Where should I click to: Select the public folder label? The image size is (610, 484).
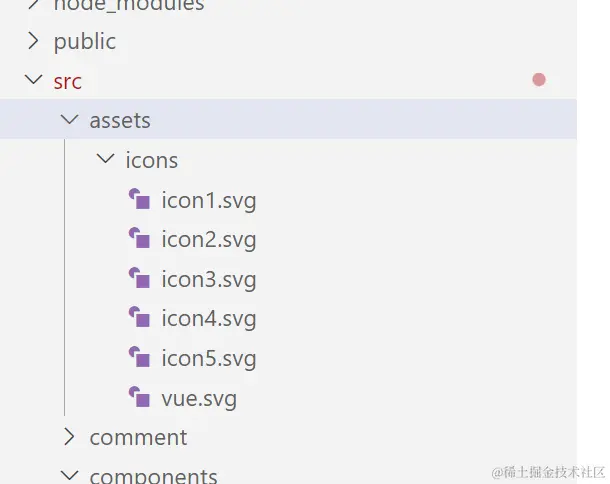(84, 41)
